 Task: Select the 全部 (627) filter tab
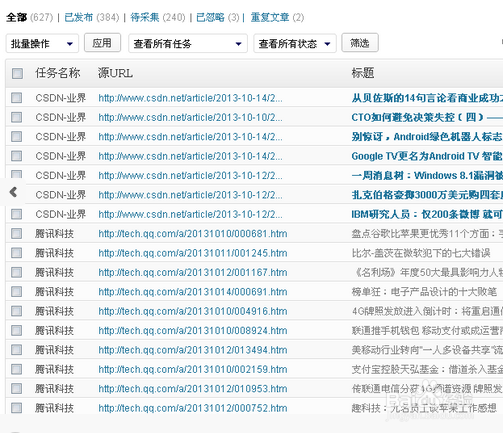(x=29, y=17)
